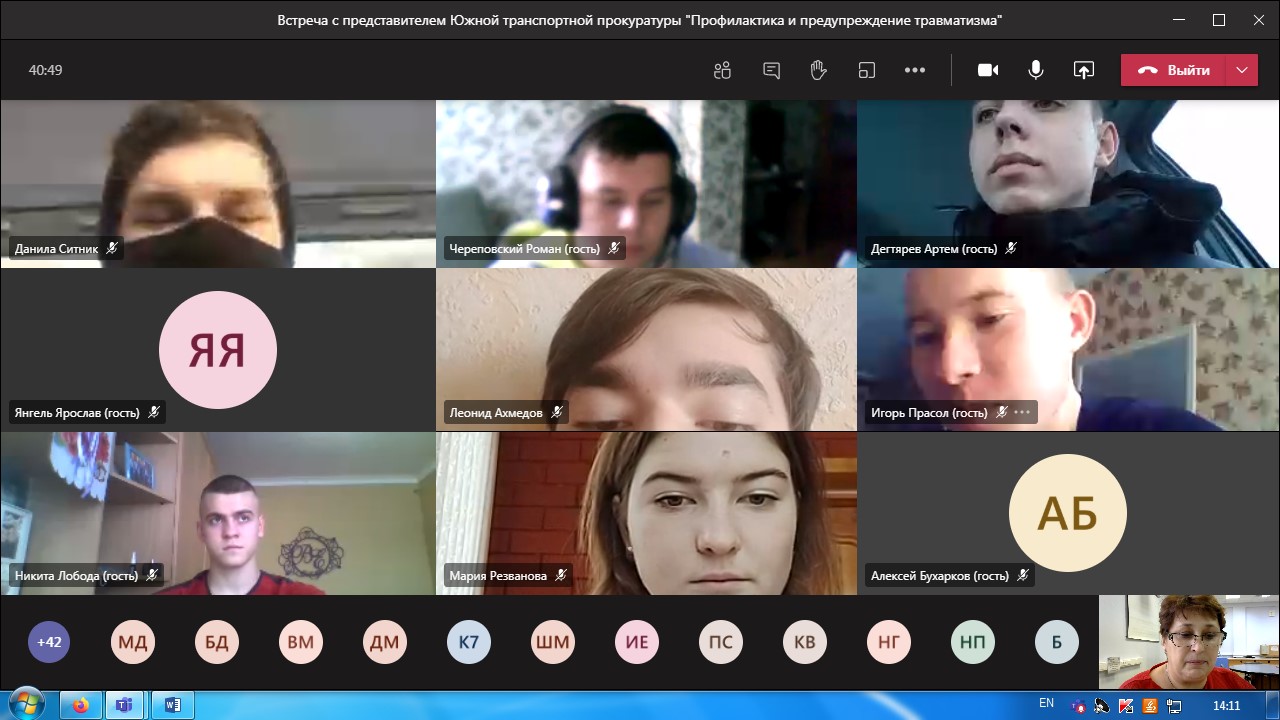Click the breakout rooms icon
This screenshot has height=720, width=1280.
coord(866,70)
